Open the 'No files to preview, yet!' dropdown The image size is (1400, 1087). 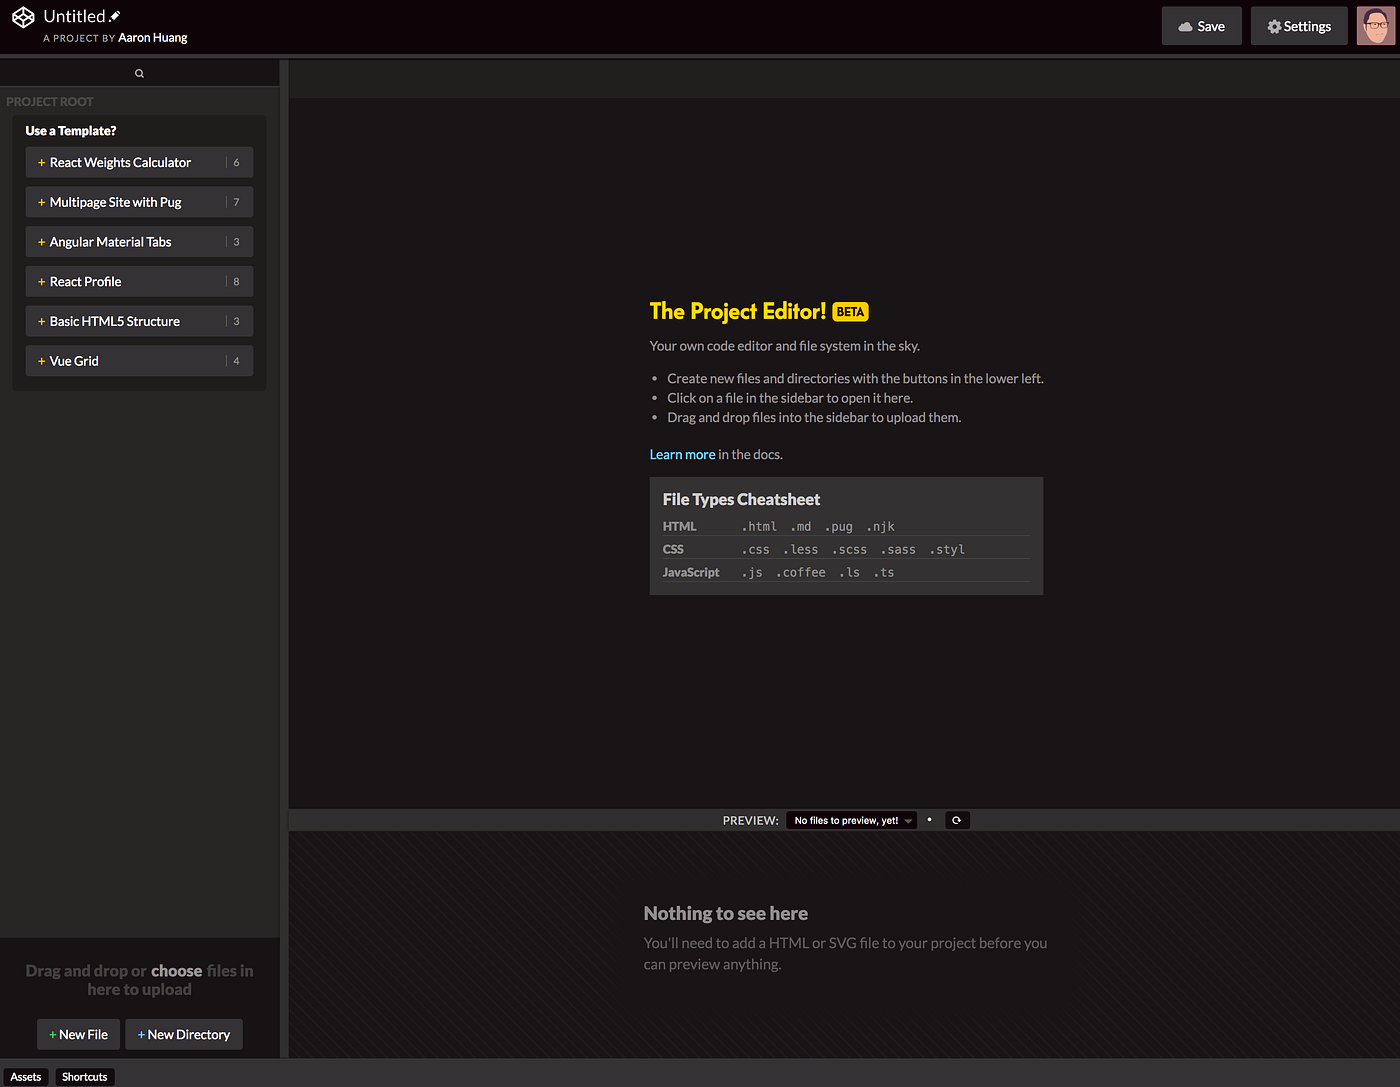point(851,819)
